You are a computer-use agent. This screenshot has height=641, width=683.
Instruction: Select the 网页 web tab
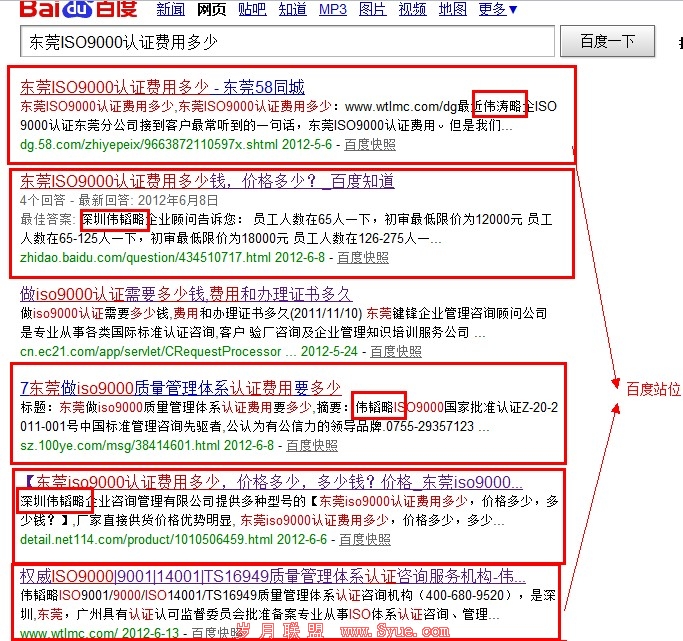(211, 9)
